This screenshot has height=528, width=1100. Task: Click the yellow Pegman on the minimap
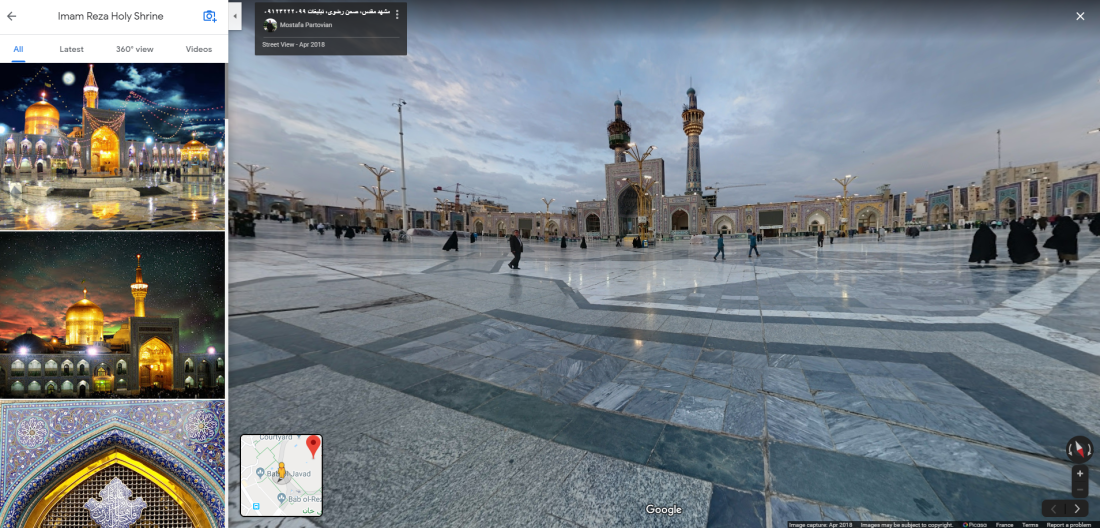pos(281,473)
